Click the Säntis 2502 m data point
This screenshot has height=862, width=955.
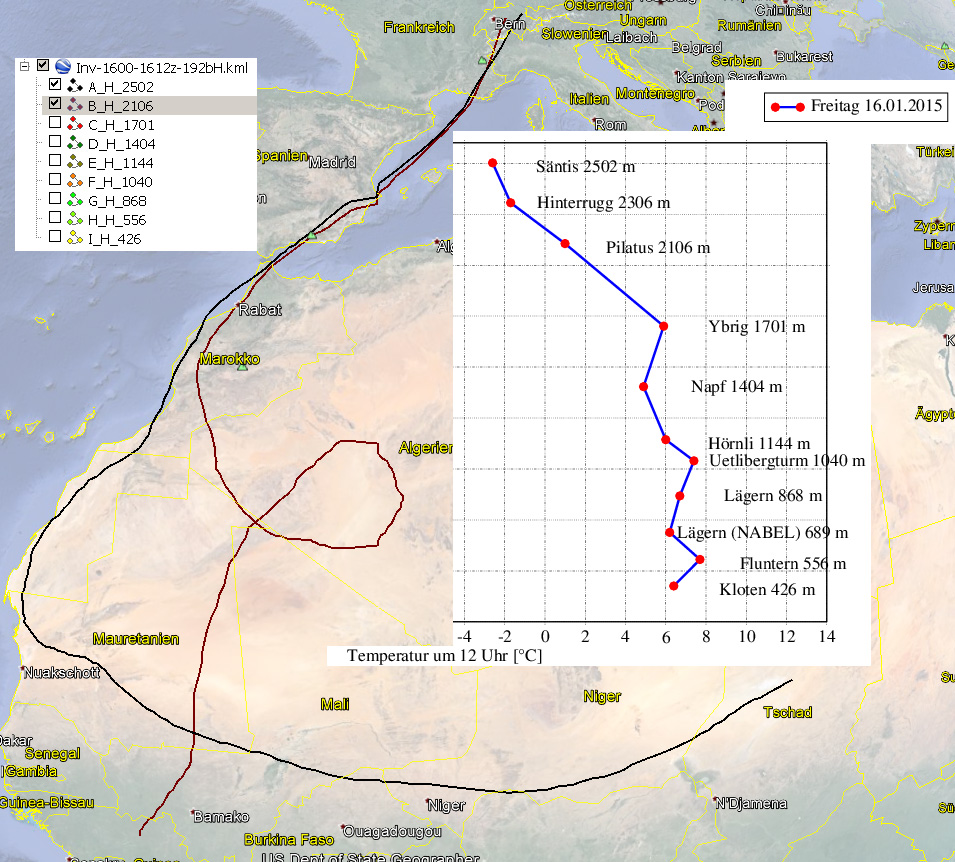pos(492,163)
